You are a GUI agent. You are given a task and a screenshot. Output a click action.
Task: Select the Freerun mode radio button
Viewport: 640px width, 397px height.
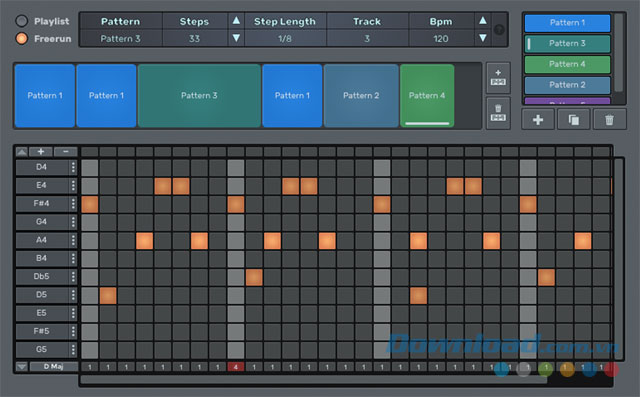[x=22, y=38]
